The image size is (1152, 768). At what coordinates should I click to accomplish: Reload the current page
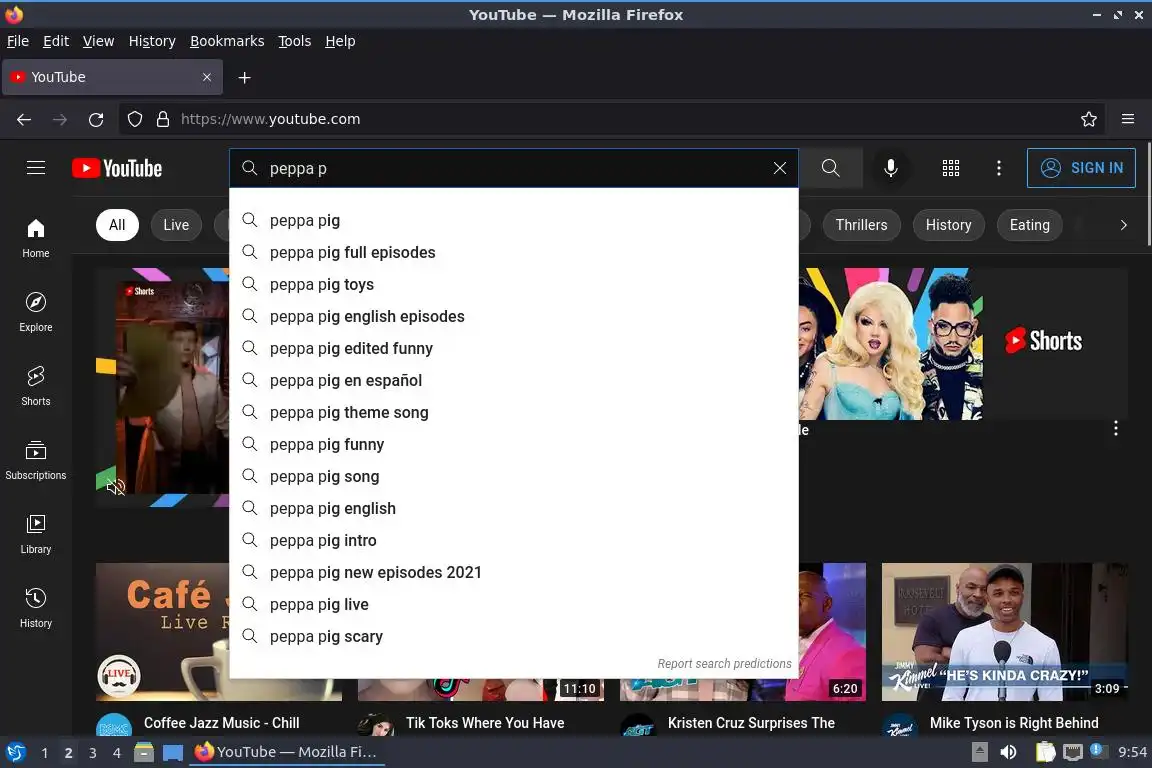pyautogui.click(x=96, y=119)
